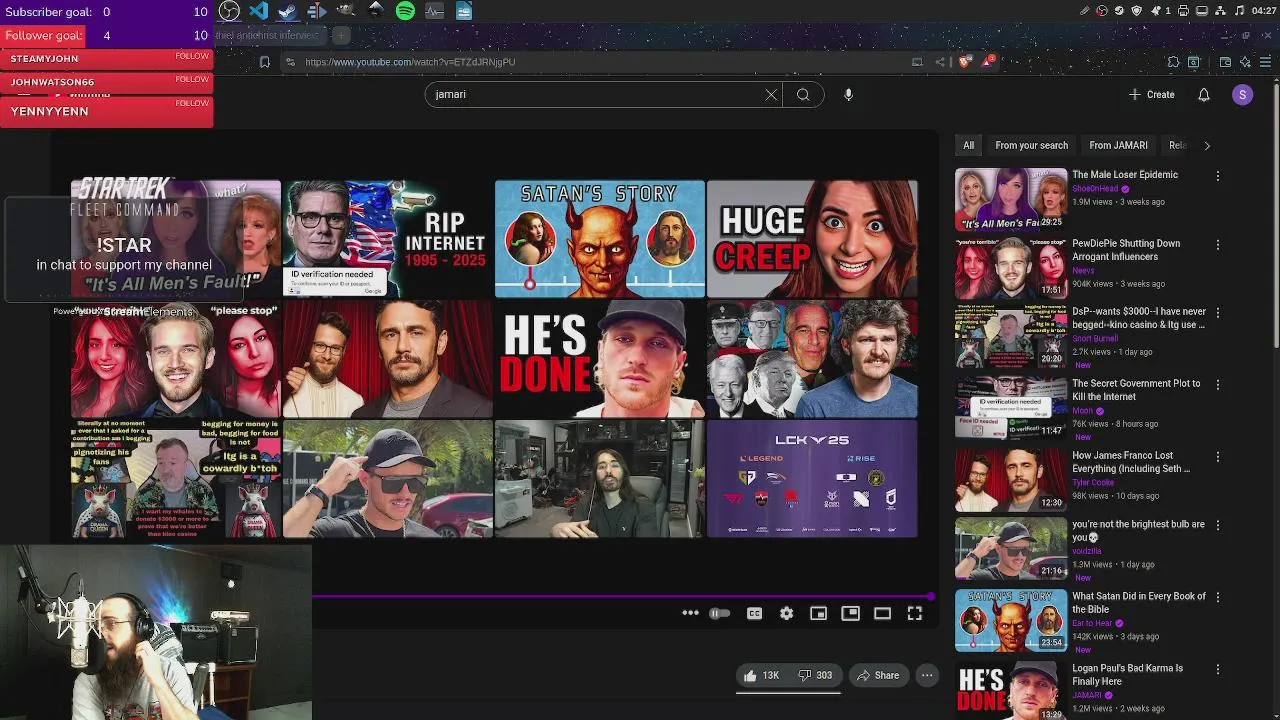Toggle closed captions CC button
Screen dimensions: 1280x720
tap(754, 614)
